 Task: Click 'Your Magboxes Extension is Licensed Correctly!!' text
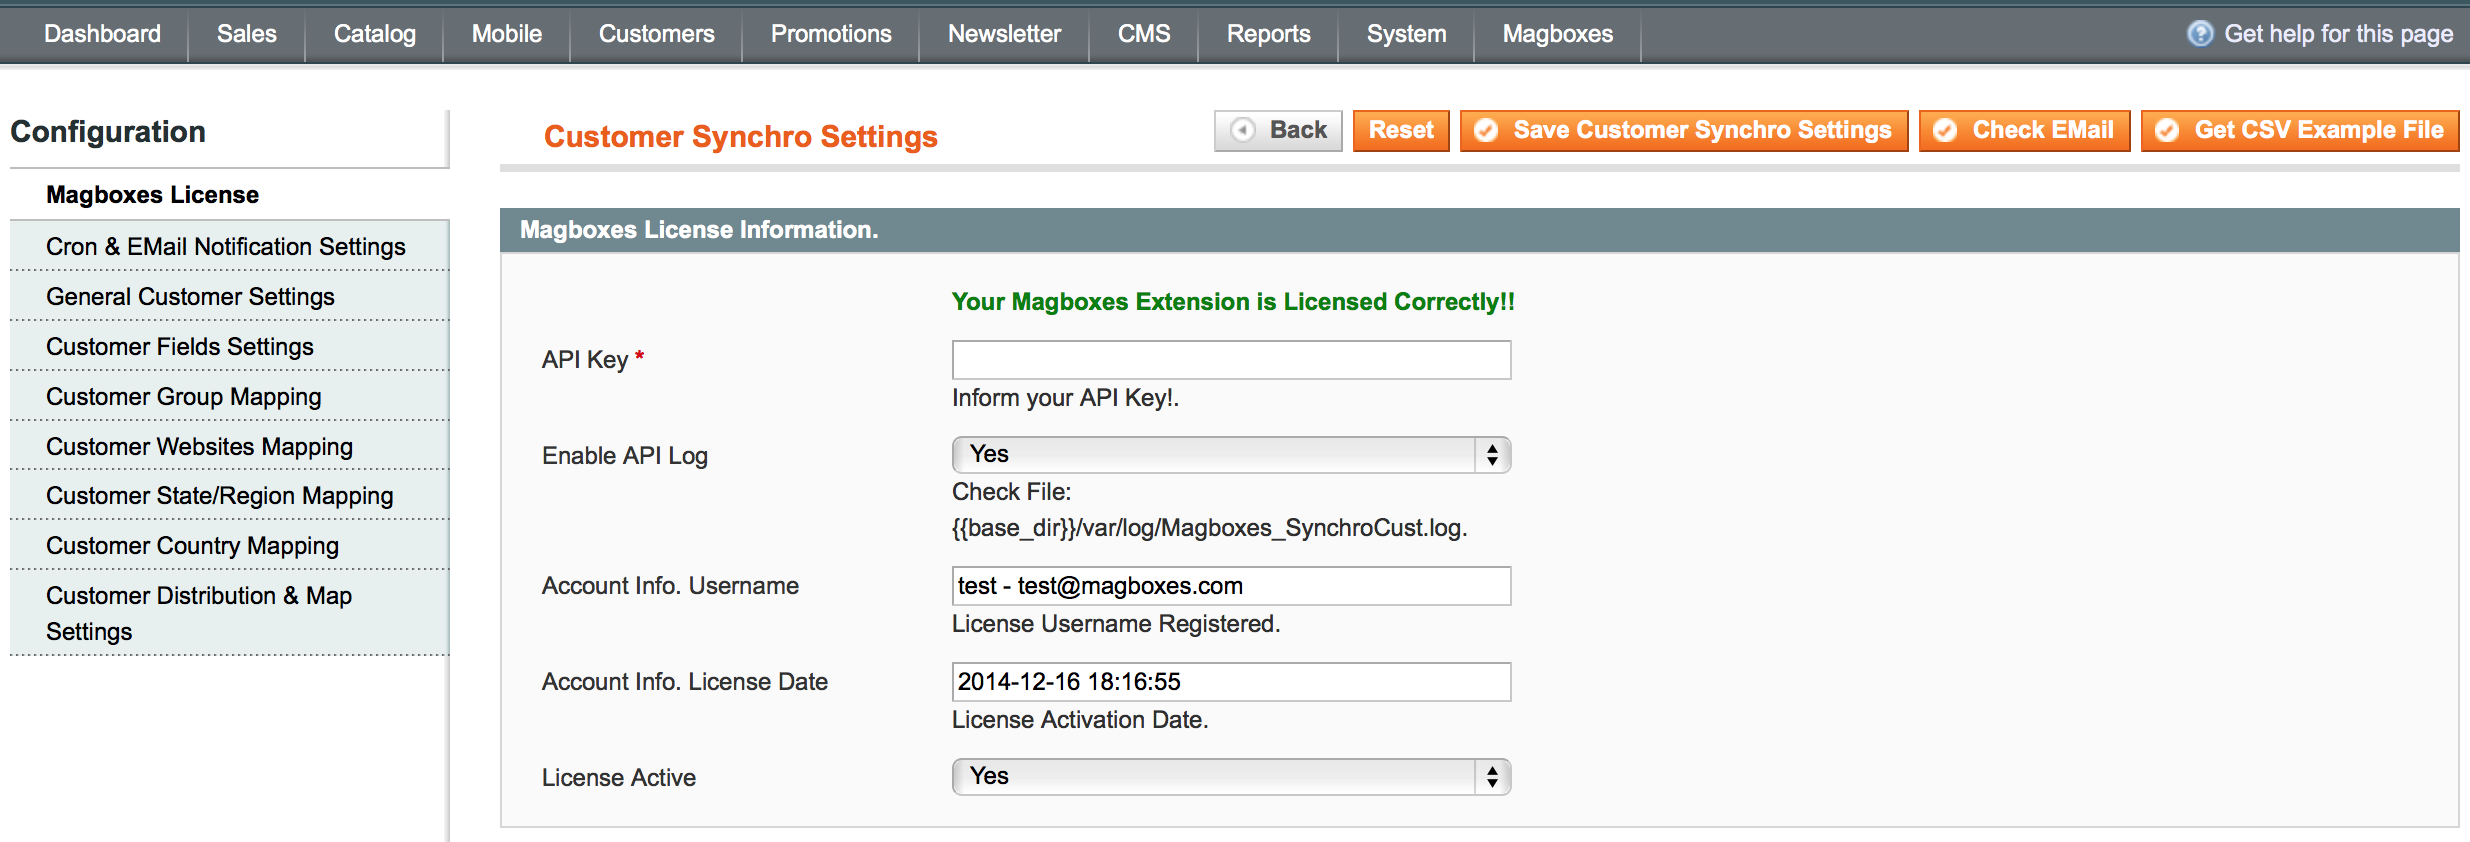[1233, 302]
